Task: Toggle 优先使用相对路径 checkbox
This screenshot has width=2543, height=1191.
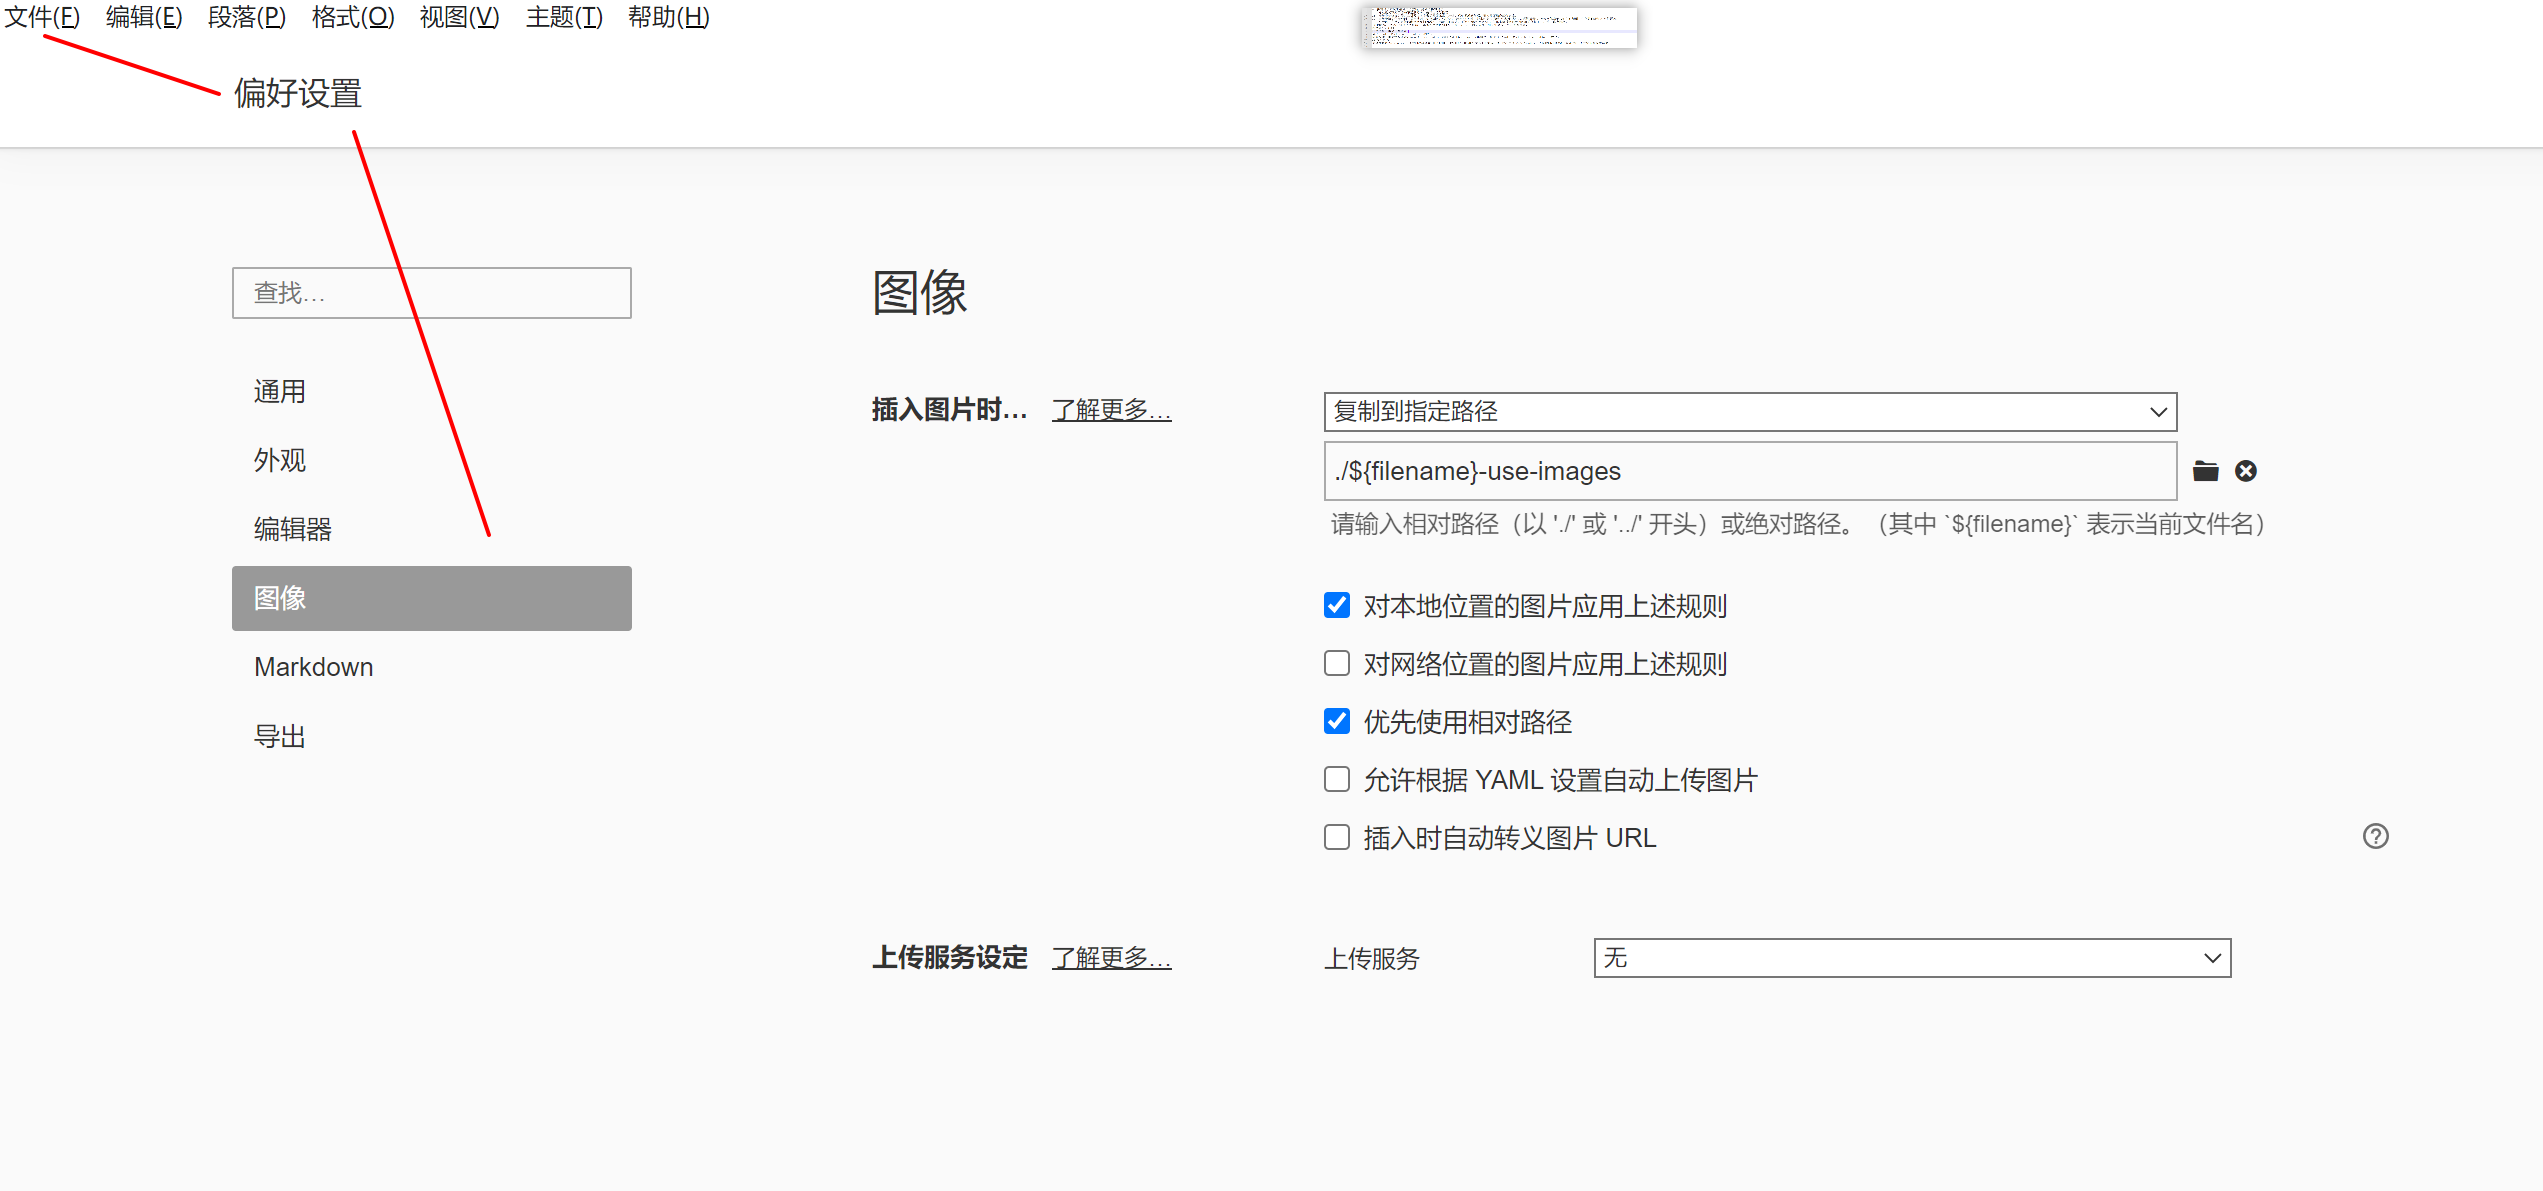Action: pyautogui.click(x=1337, y=721)
